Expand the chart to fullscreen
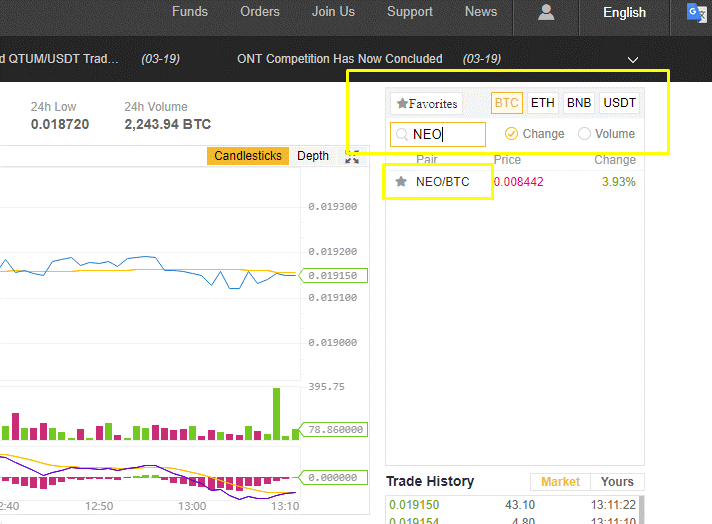 (x=352, y=156)
